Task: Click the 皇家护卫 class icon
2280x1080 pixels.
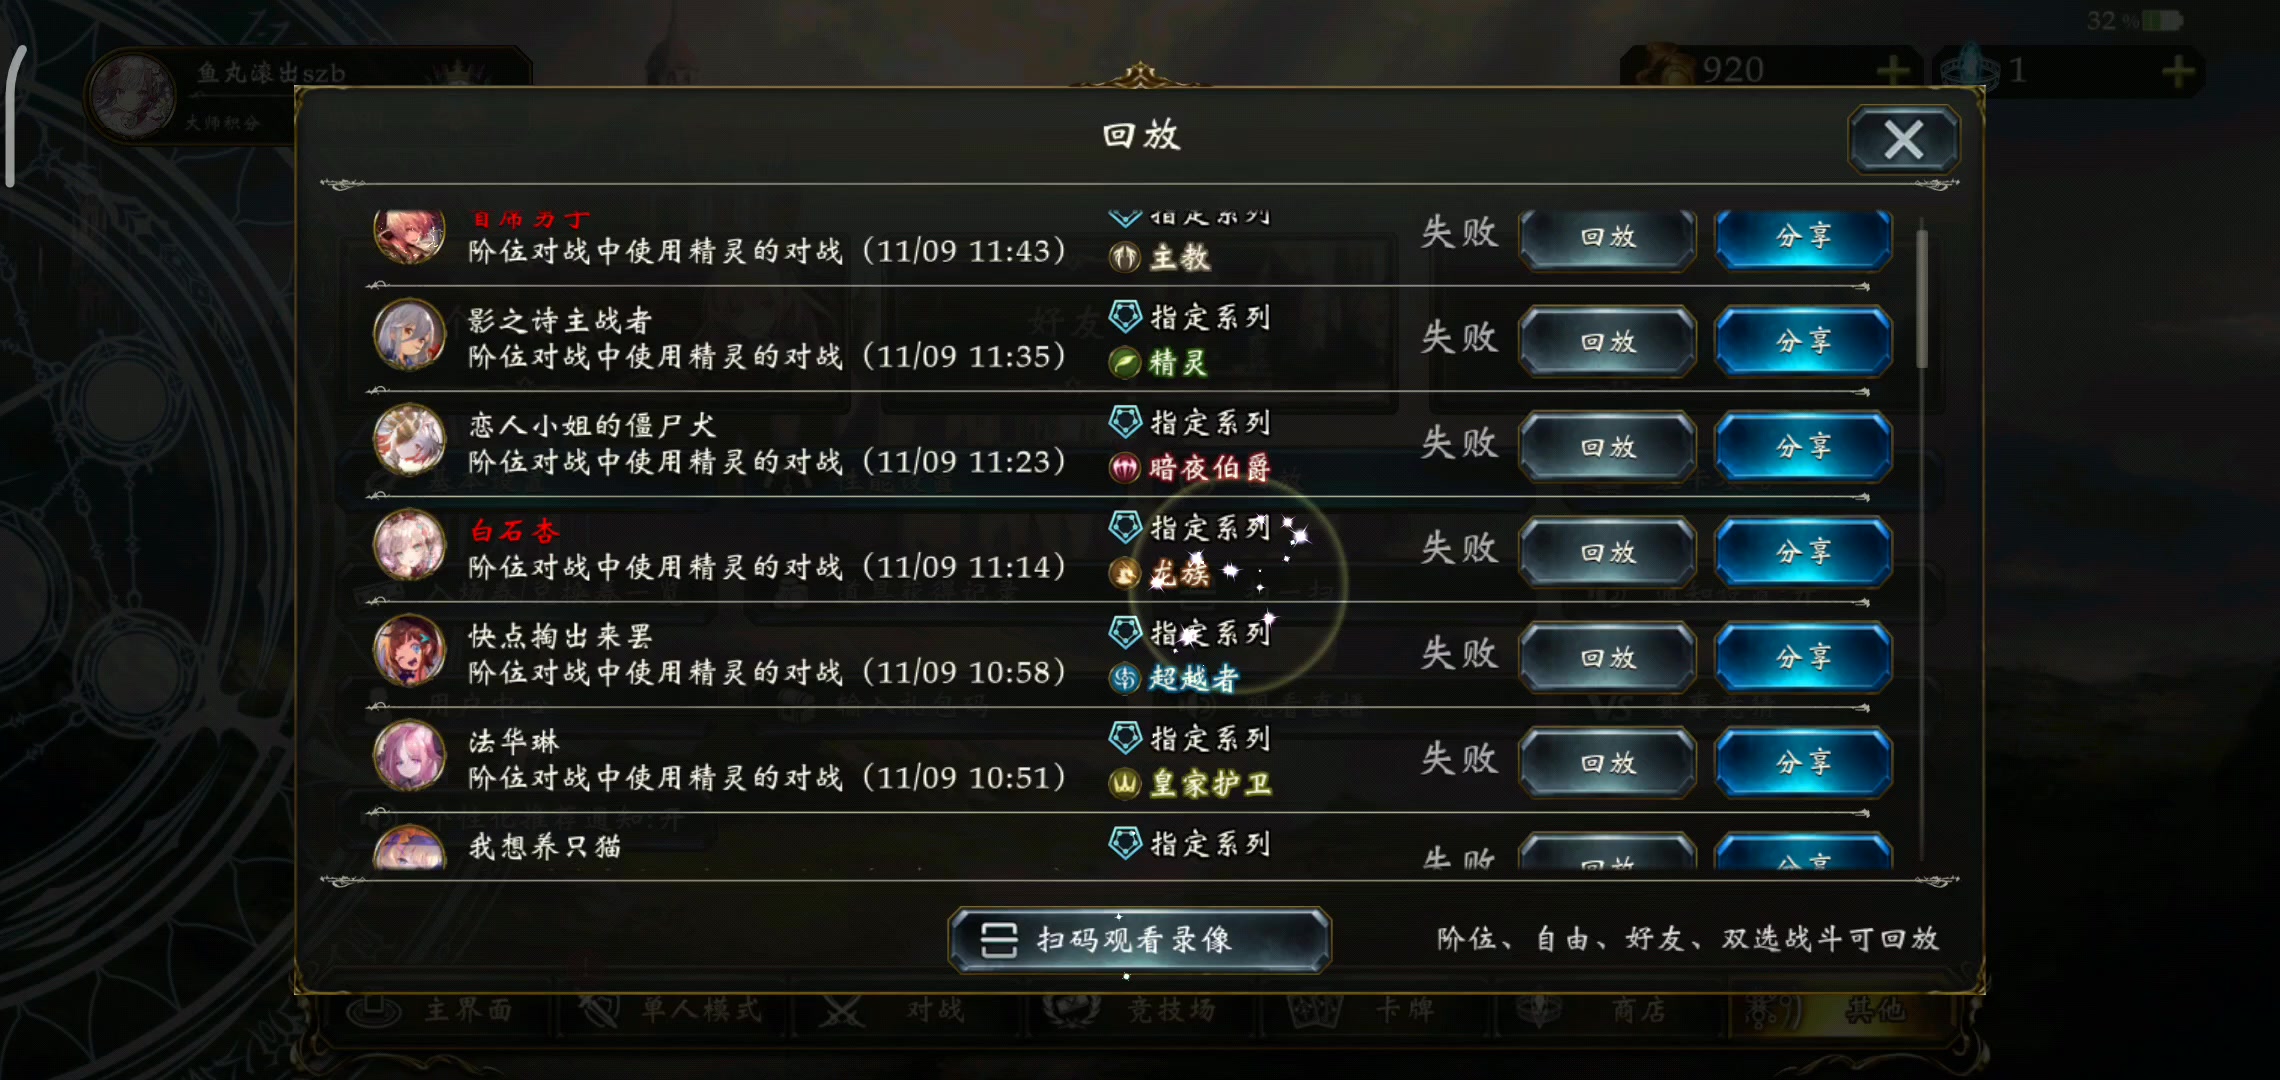Action: click(x=1125, y=783)
